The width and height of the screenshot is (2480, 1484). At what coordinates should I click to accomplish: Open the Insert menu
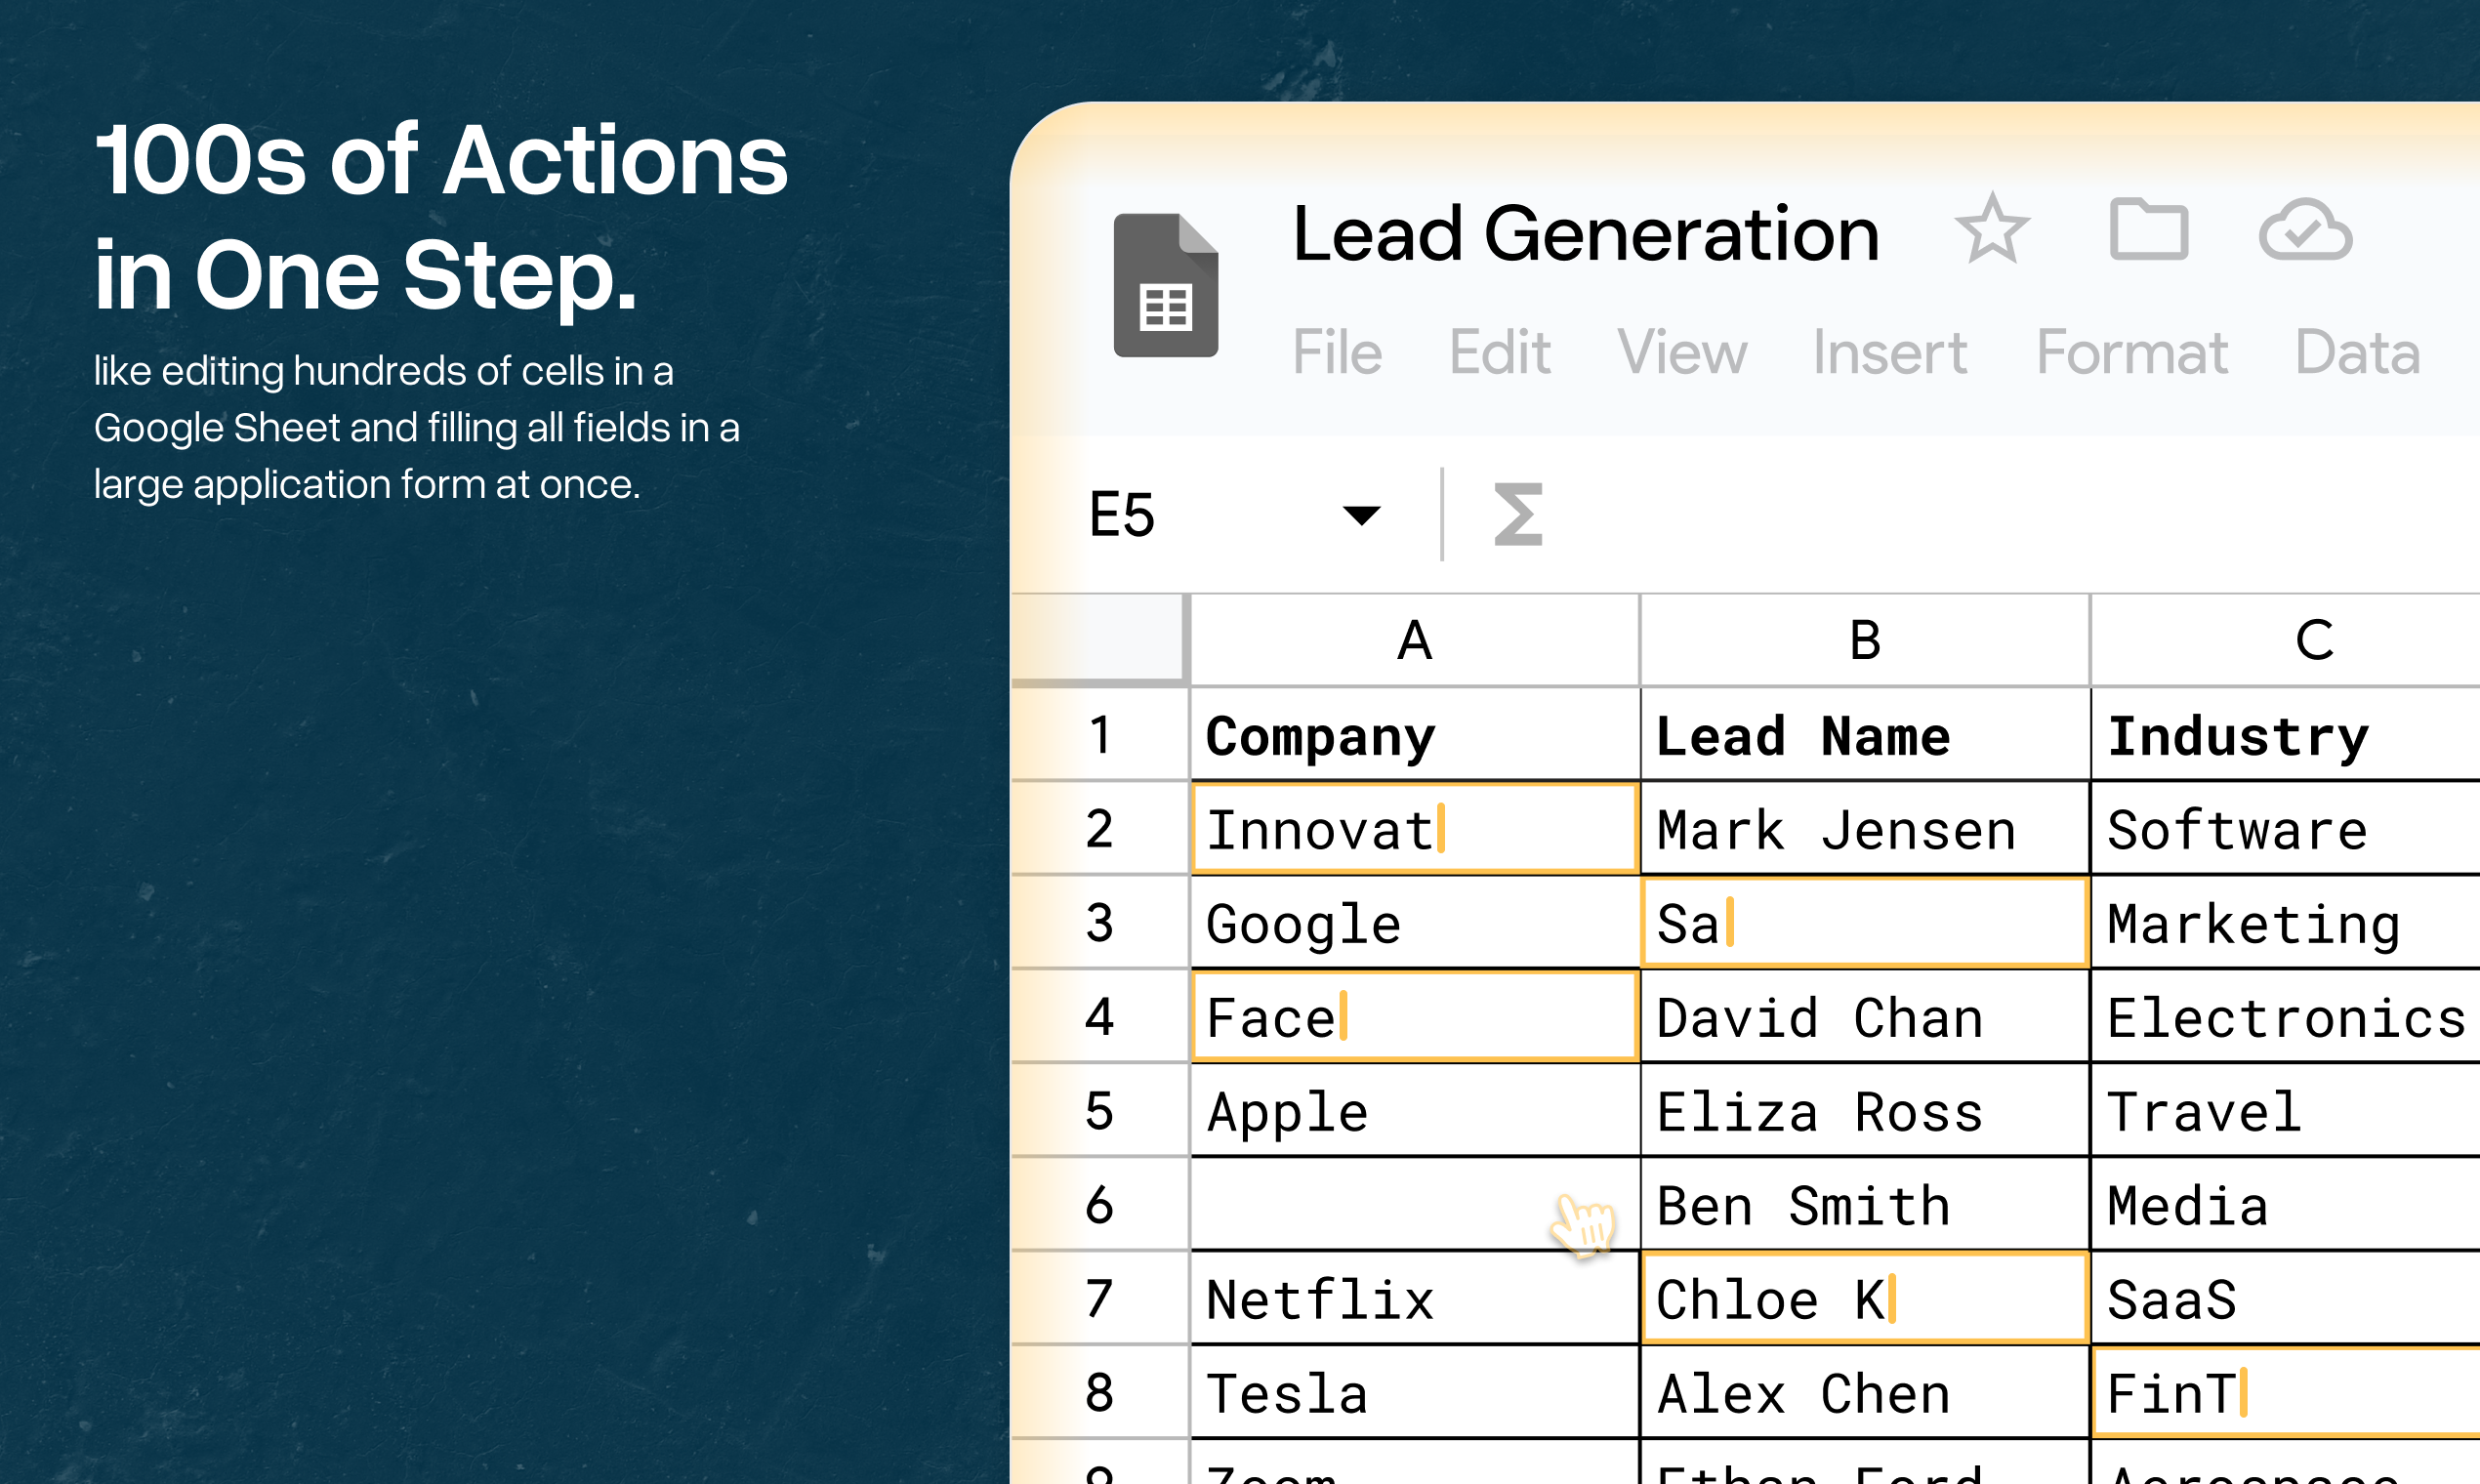1888,352
